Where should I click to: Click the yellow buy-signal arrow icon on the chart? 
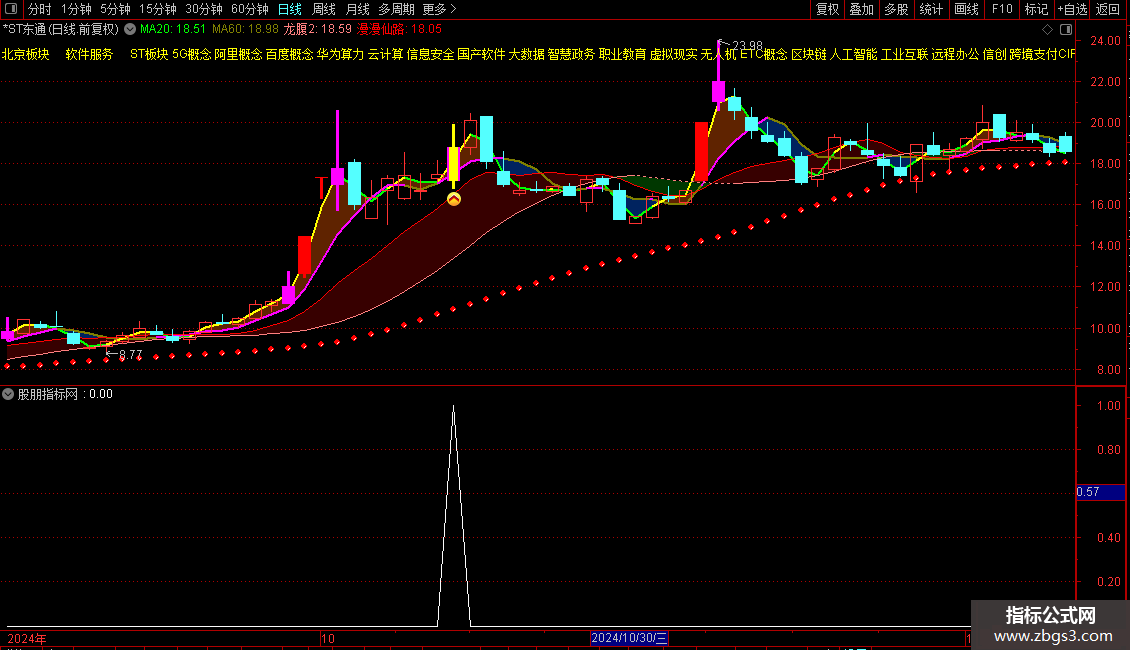[x=454, y=199]
